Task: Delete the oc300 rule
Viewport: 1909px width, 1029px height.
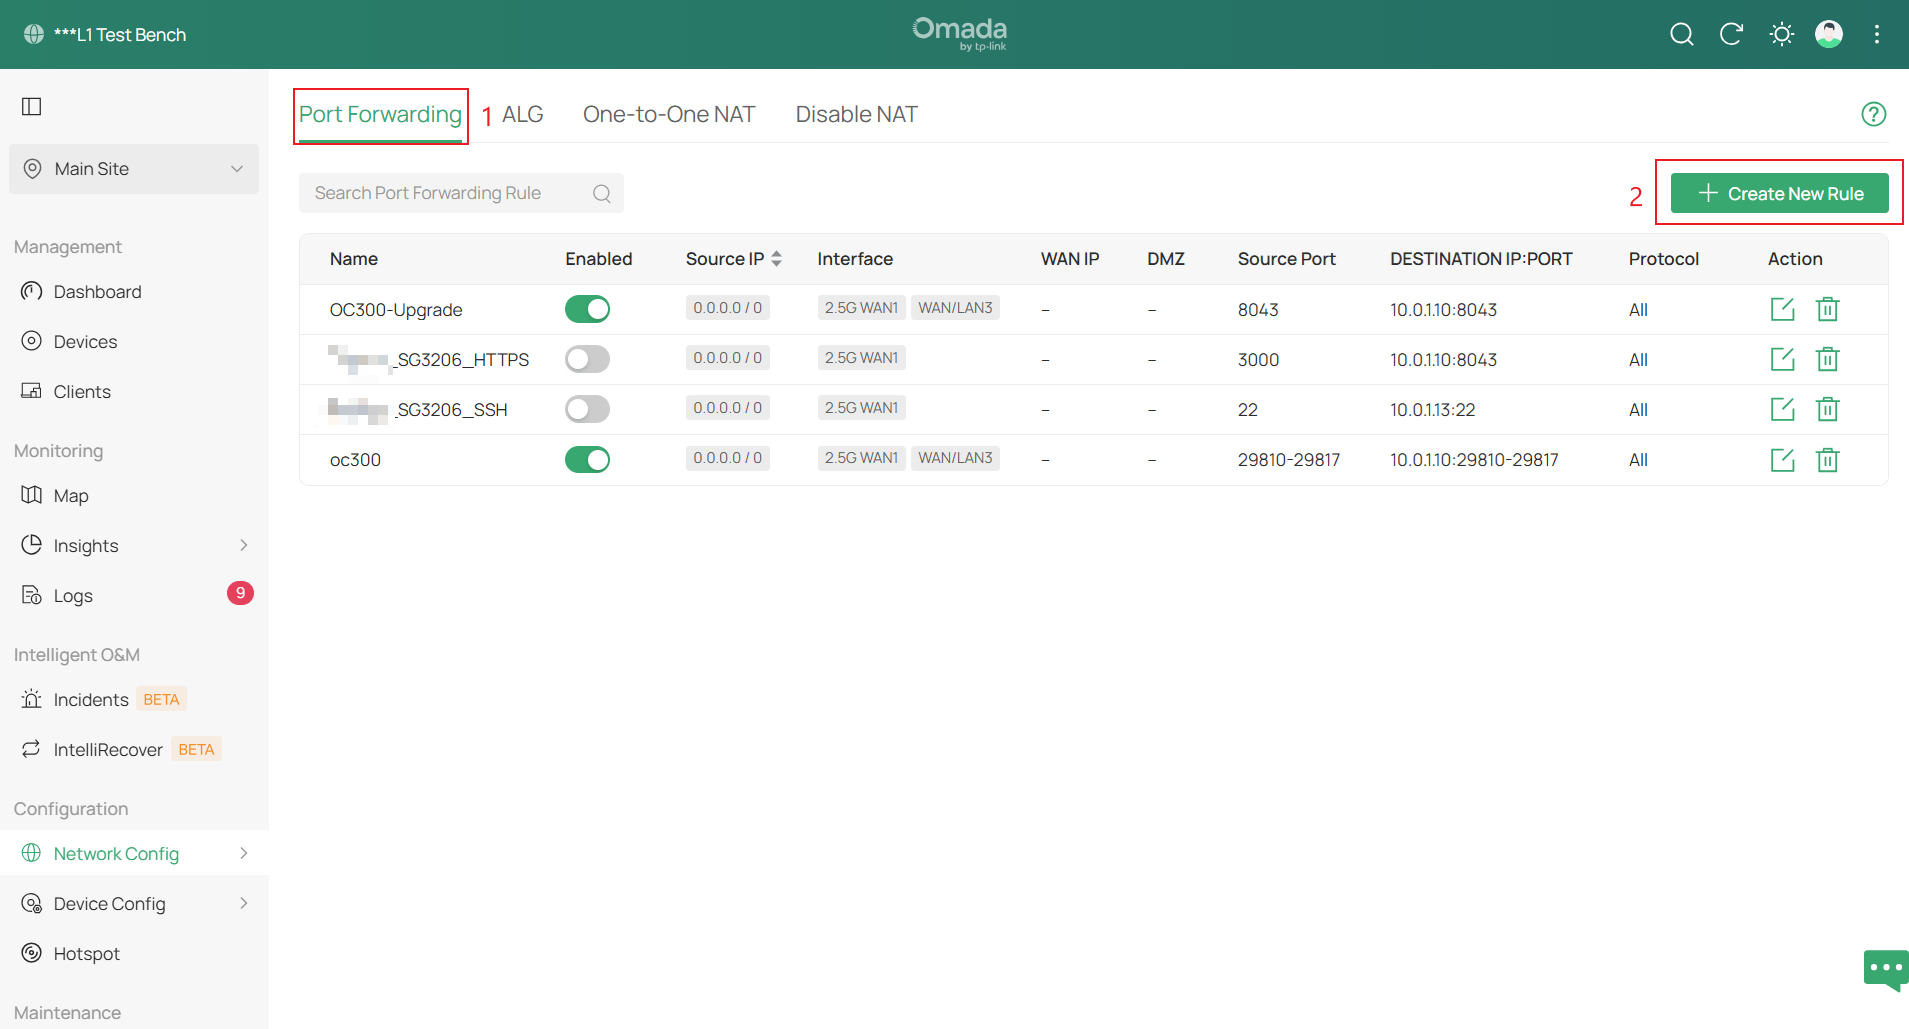Action: [1827, 460]
